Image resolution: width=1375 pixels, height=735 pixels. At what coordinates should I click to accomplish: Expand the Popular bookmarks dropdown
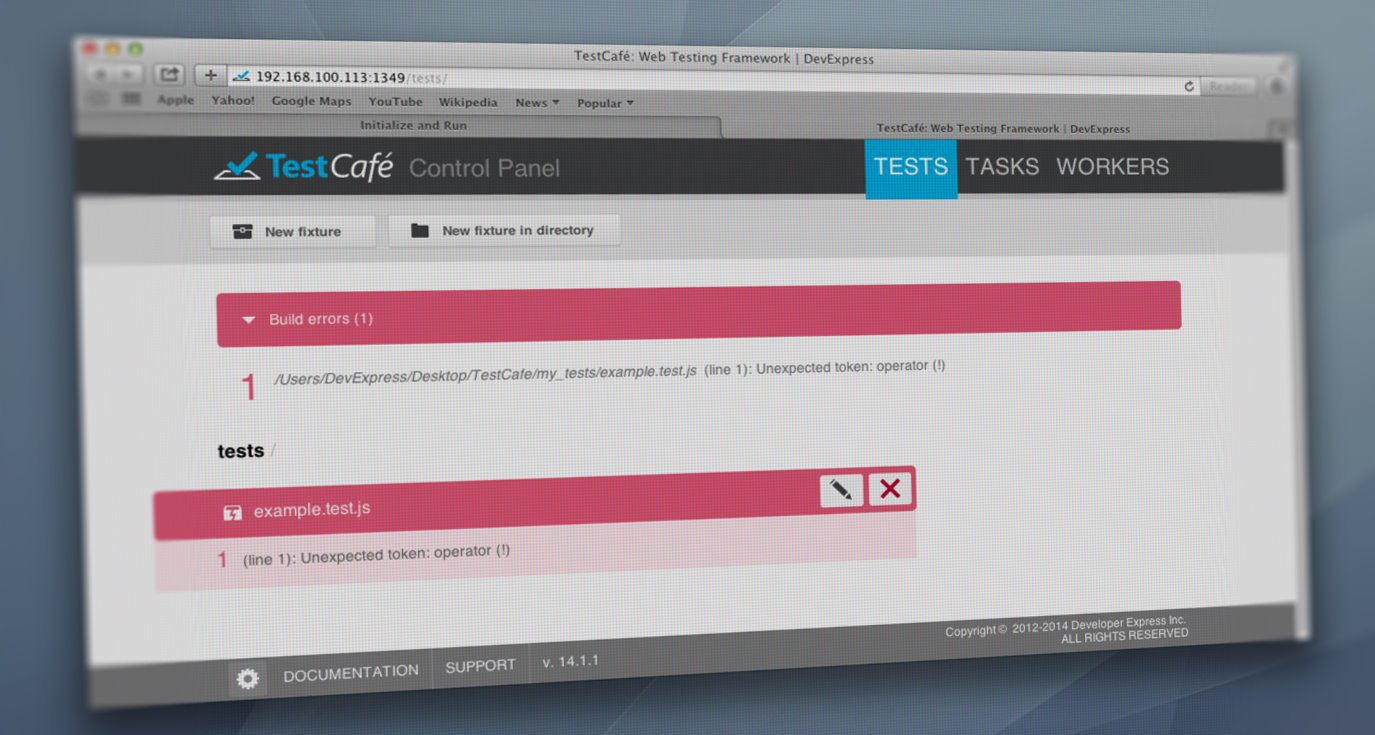(x=605, y=103)
